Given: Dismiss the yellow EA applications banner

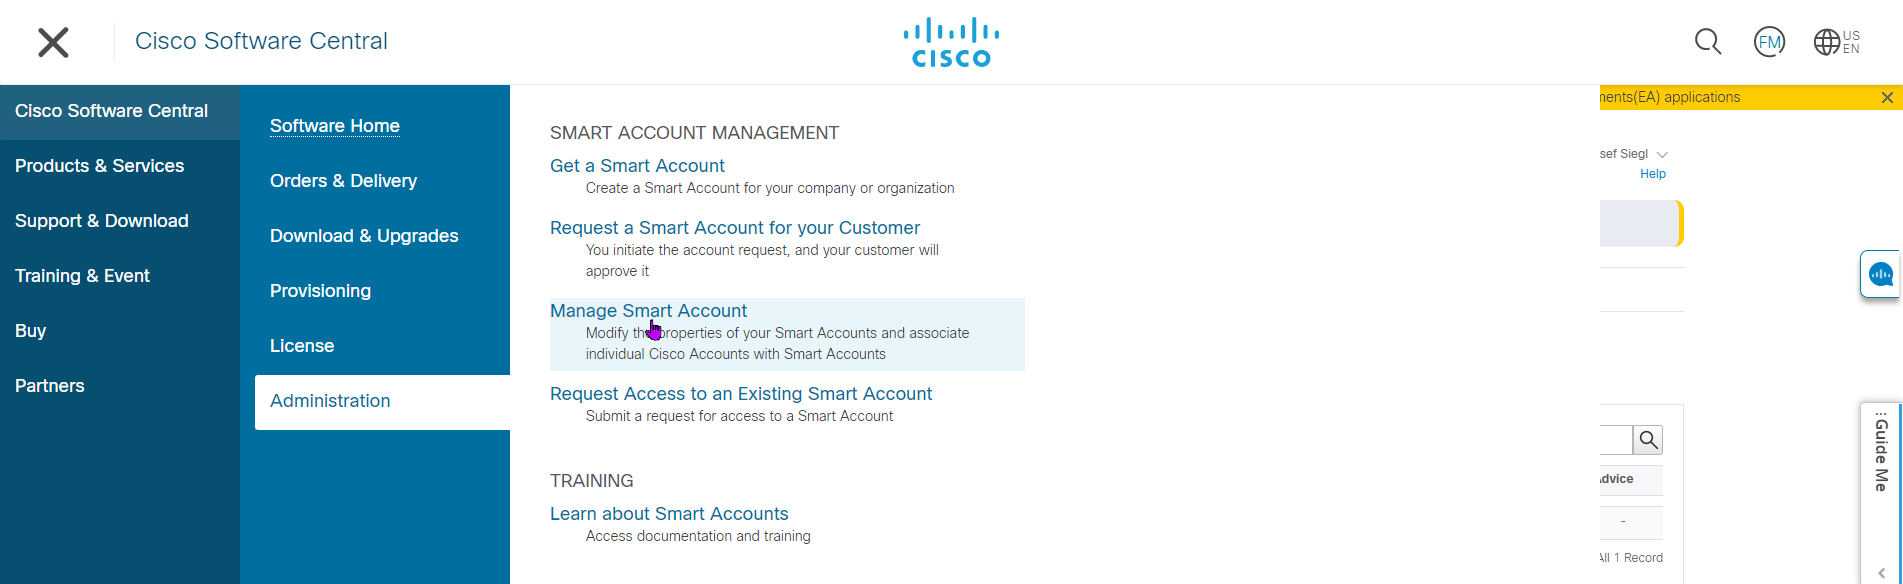Looking at the screenshot, I should [x=1887, y=97].
